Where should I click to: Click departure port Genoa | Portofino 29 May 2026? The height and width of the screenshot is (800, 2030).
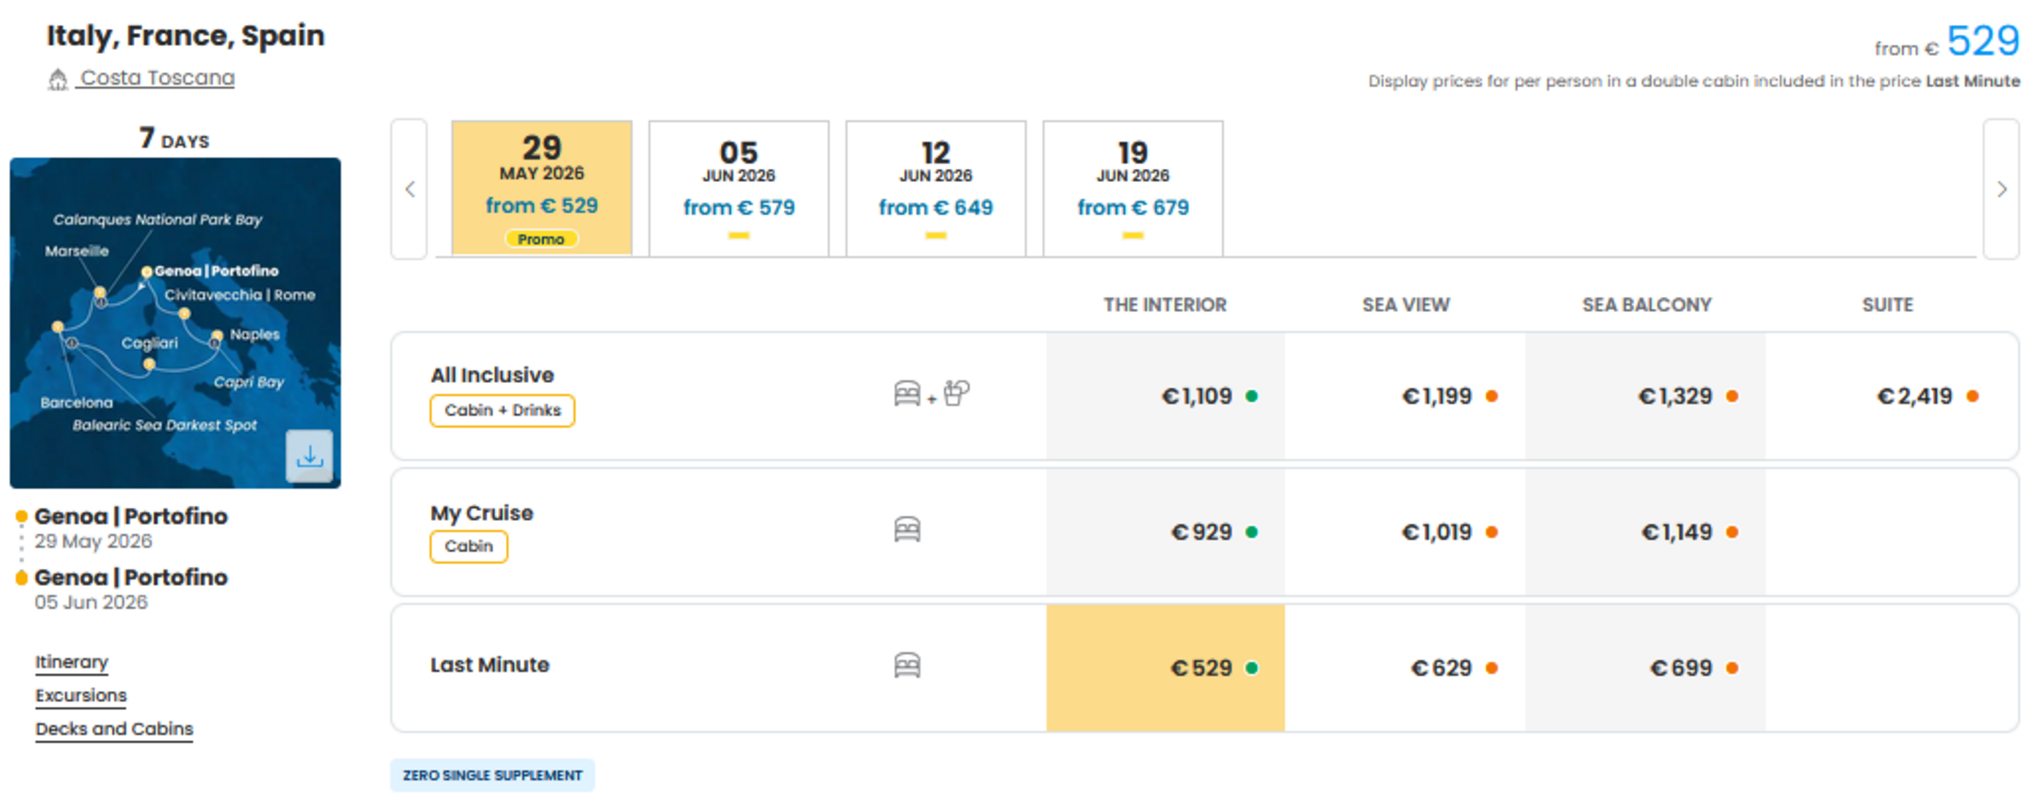point(131,527)
